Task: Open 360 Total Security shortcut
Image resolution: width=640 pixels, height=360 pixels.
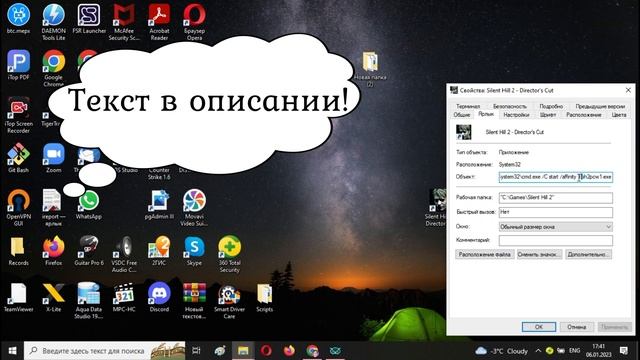Action: 229,254
